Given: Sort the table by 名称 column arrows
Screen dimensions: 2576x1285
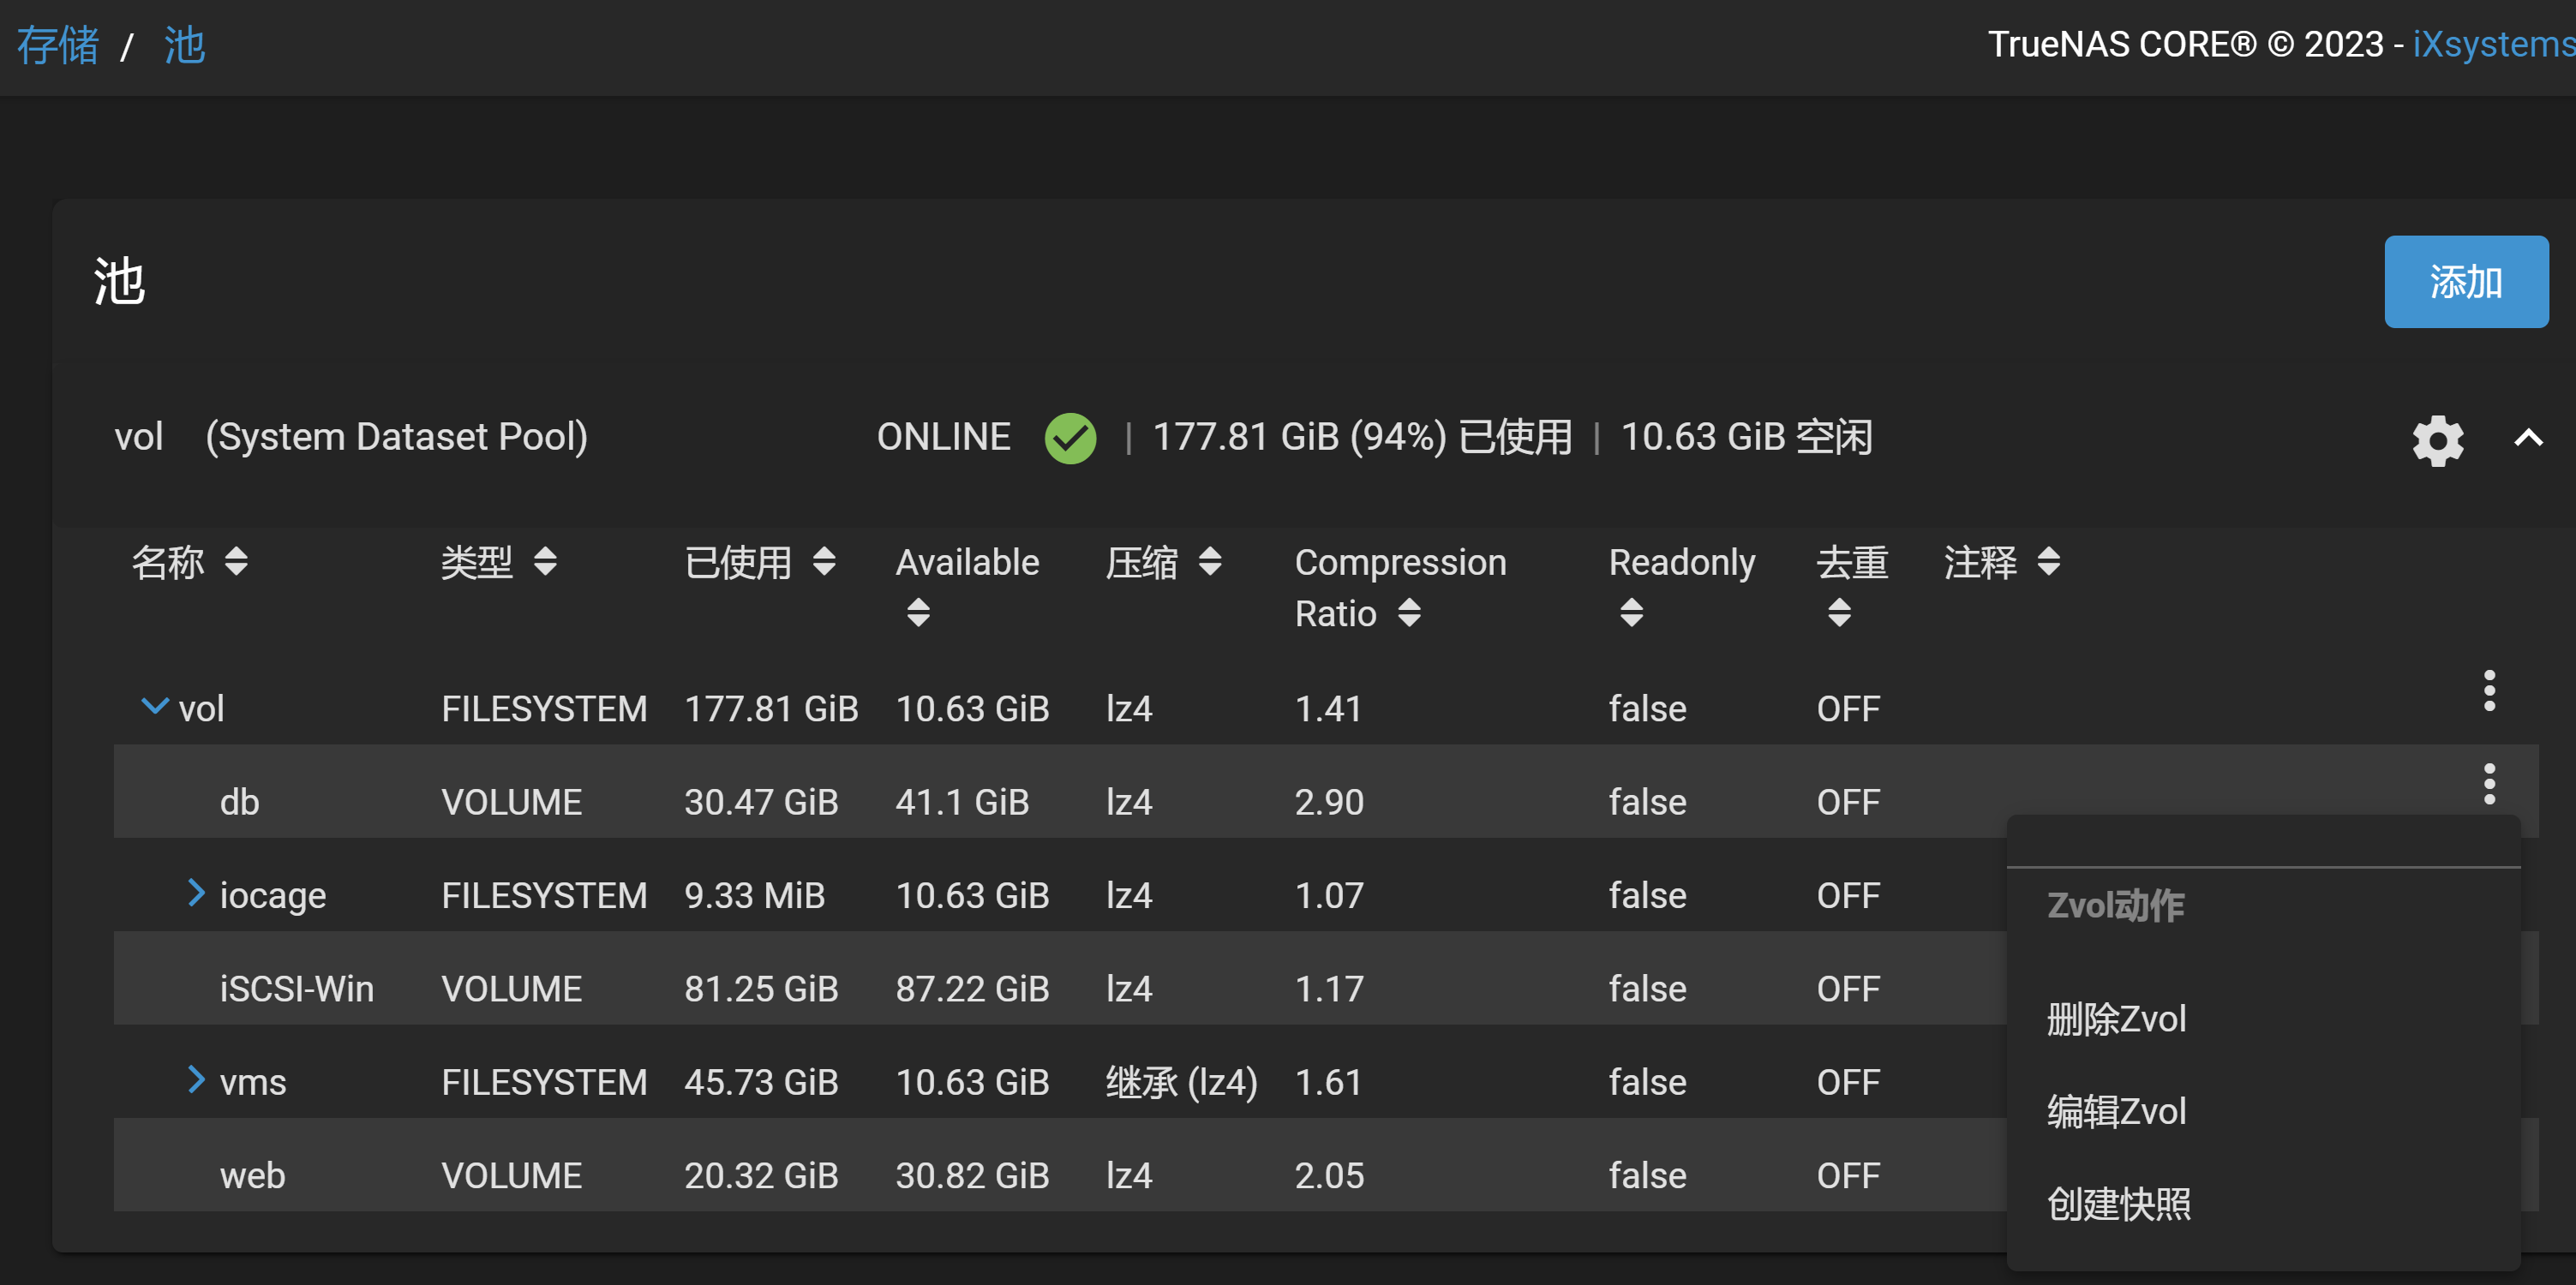Looking at the screenshot, I should coord(236,561).
